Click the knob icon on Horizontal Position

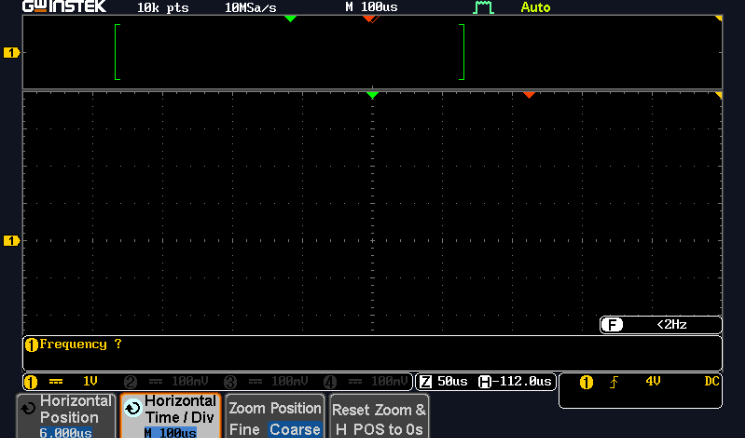coord(28,408)
